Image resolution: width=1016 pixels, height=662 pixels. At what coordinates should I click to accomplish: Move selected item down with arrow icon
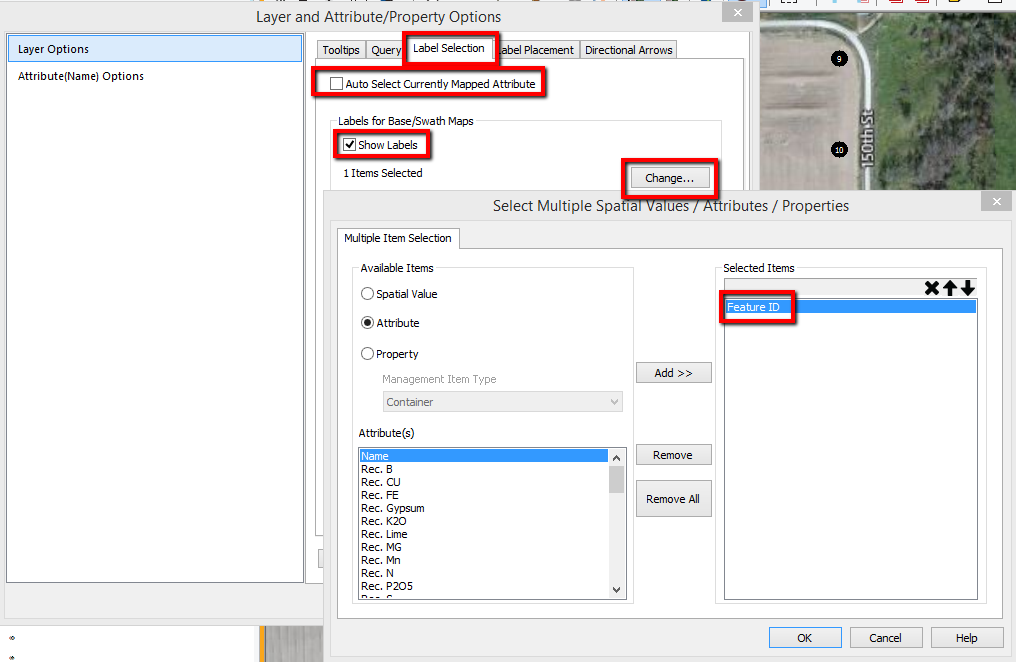[967, 288]
